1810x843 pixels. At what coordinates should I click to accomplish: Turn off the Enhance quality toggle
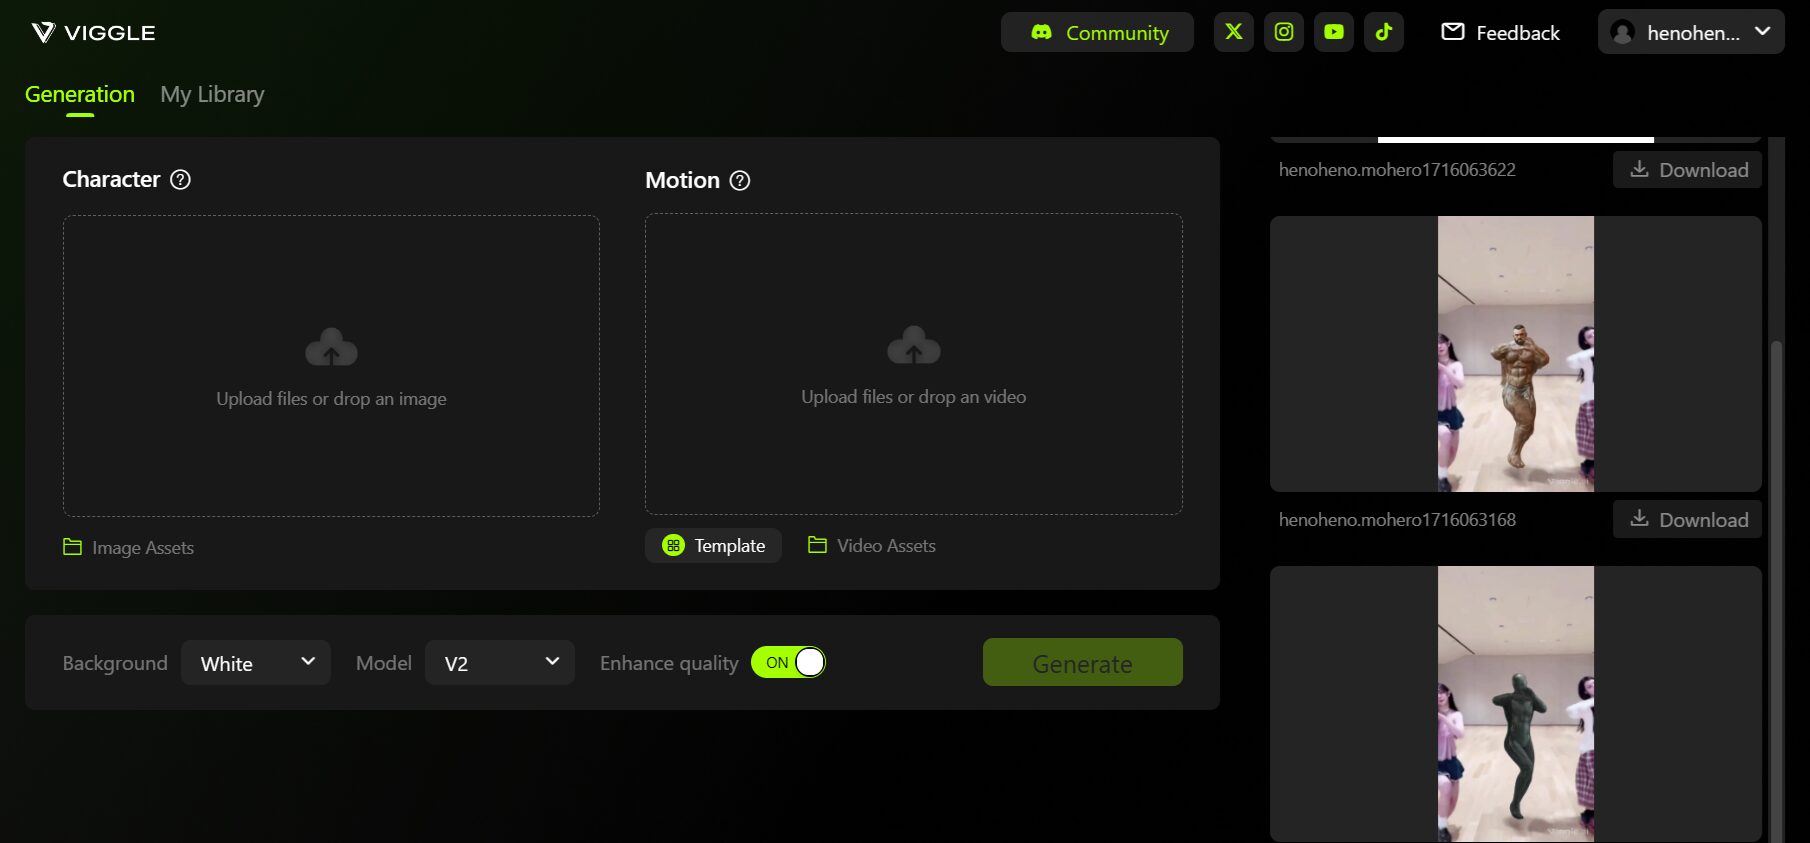click(788, 663)
